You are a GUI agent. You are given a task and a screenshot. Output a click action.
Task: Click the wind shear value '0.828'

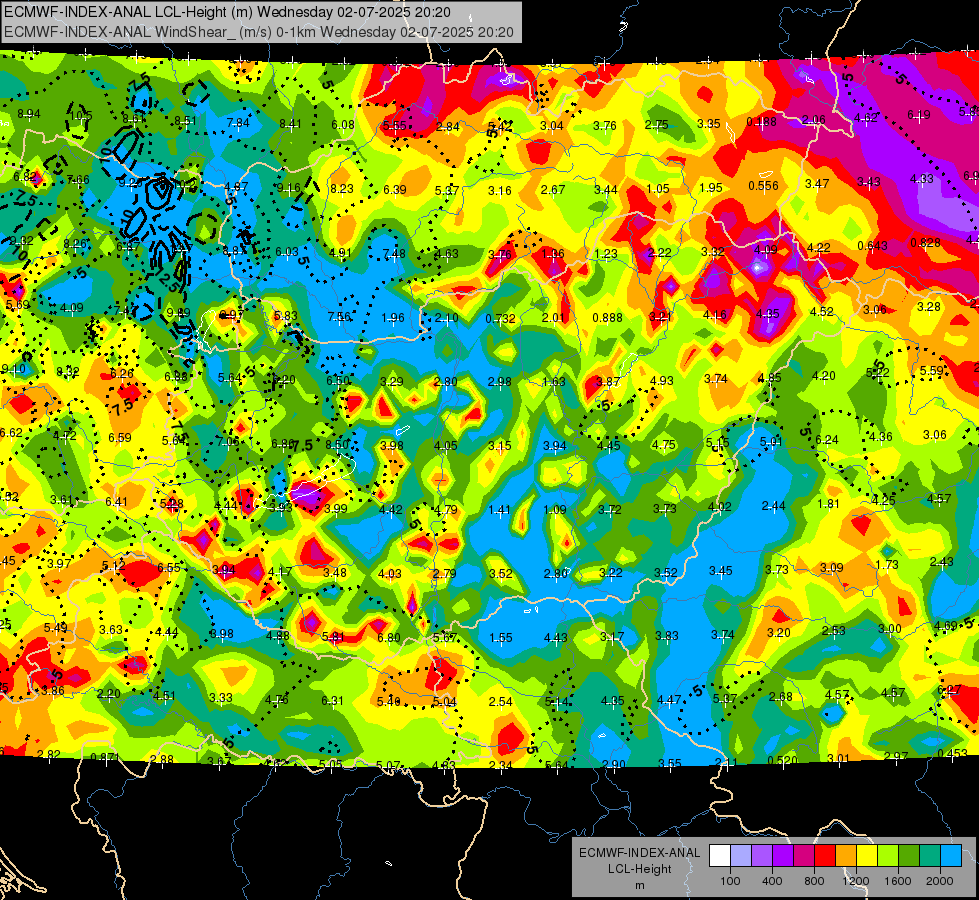925,242
